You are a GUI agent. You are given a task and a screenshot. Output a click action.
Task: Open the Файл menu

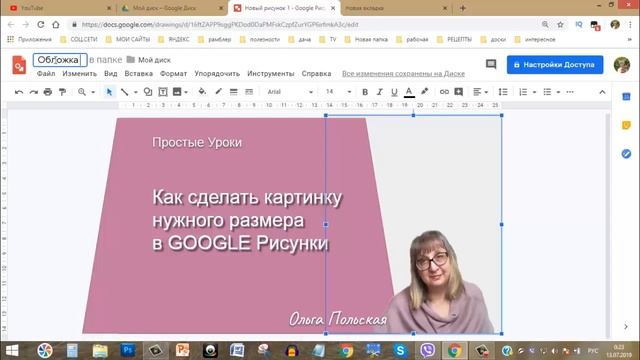(x=46, y=74)
